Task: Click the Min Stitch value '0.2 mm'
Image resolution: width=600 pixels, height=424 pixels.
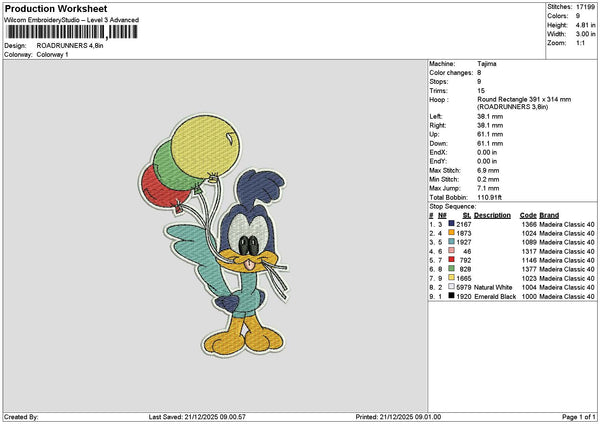Action: coord(488,179)
